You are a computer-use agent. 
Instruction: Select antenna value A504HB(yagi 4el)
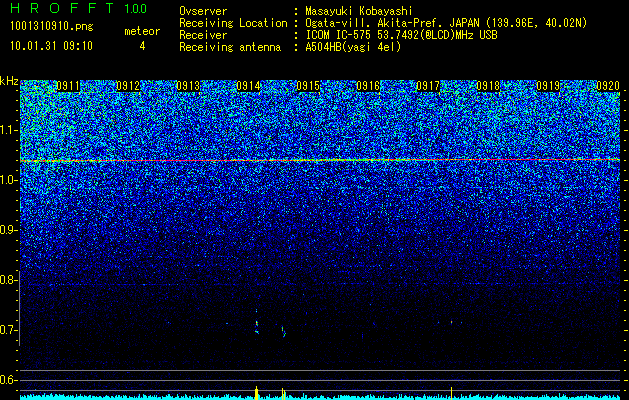353,47
